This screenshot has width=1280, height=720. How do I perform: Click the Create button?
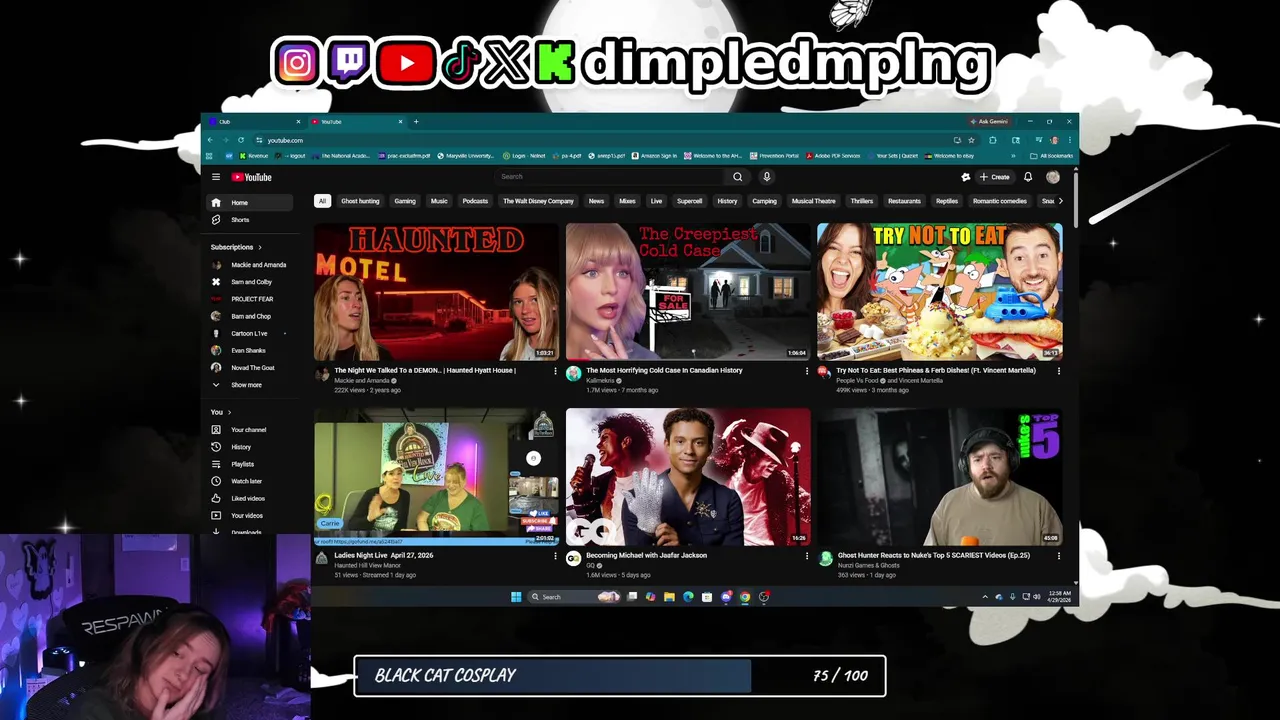click(995, 177)
